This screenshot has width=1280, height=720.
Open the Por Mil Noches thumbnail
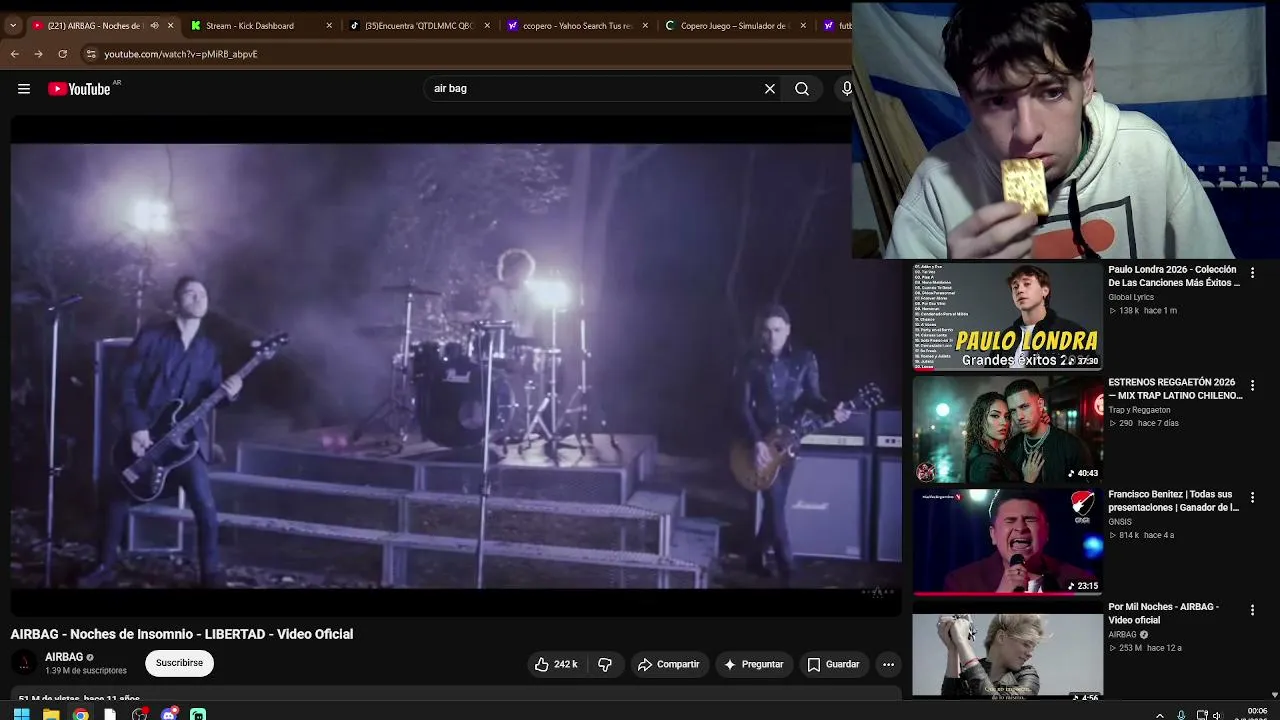point(1007,656)
